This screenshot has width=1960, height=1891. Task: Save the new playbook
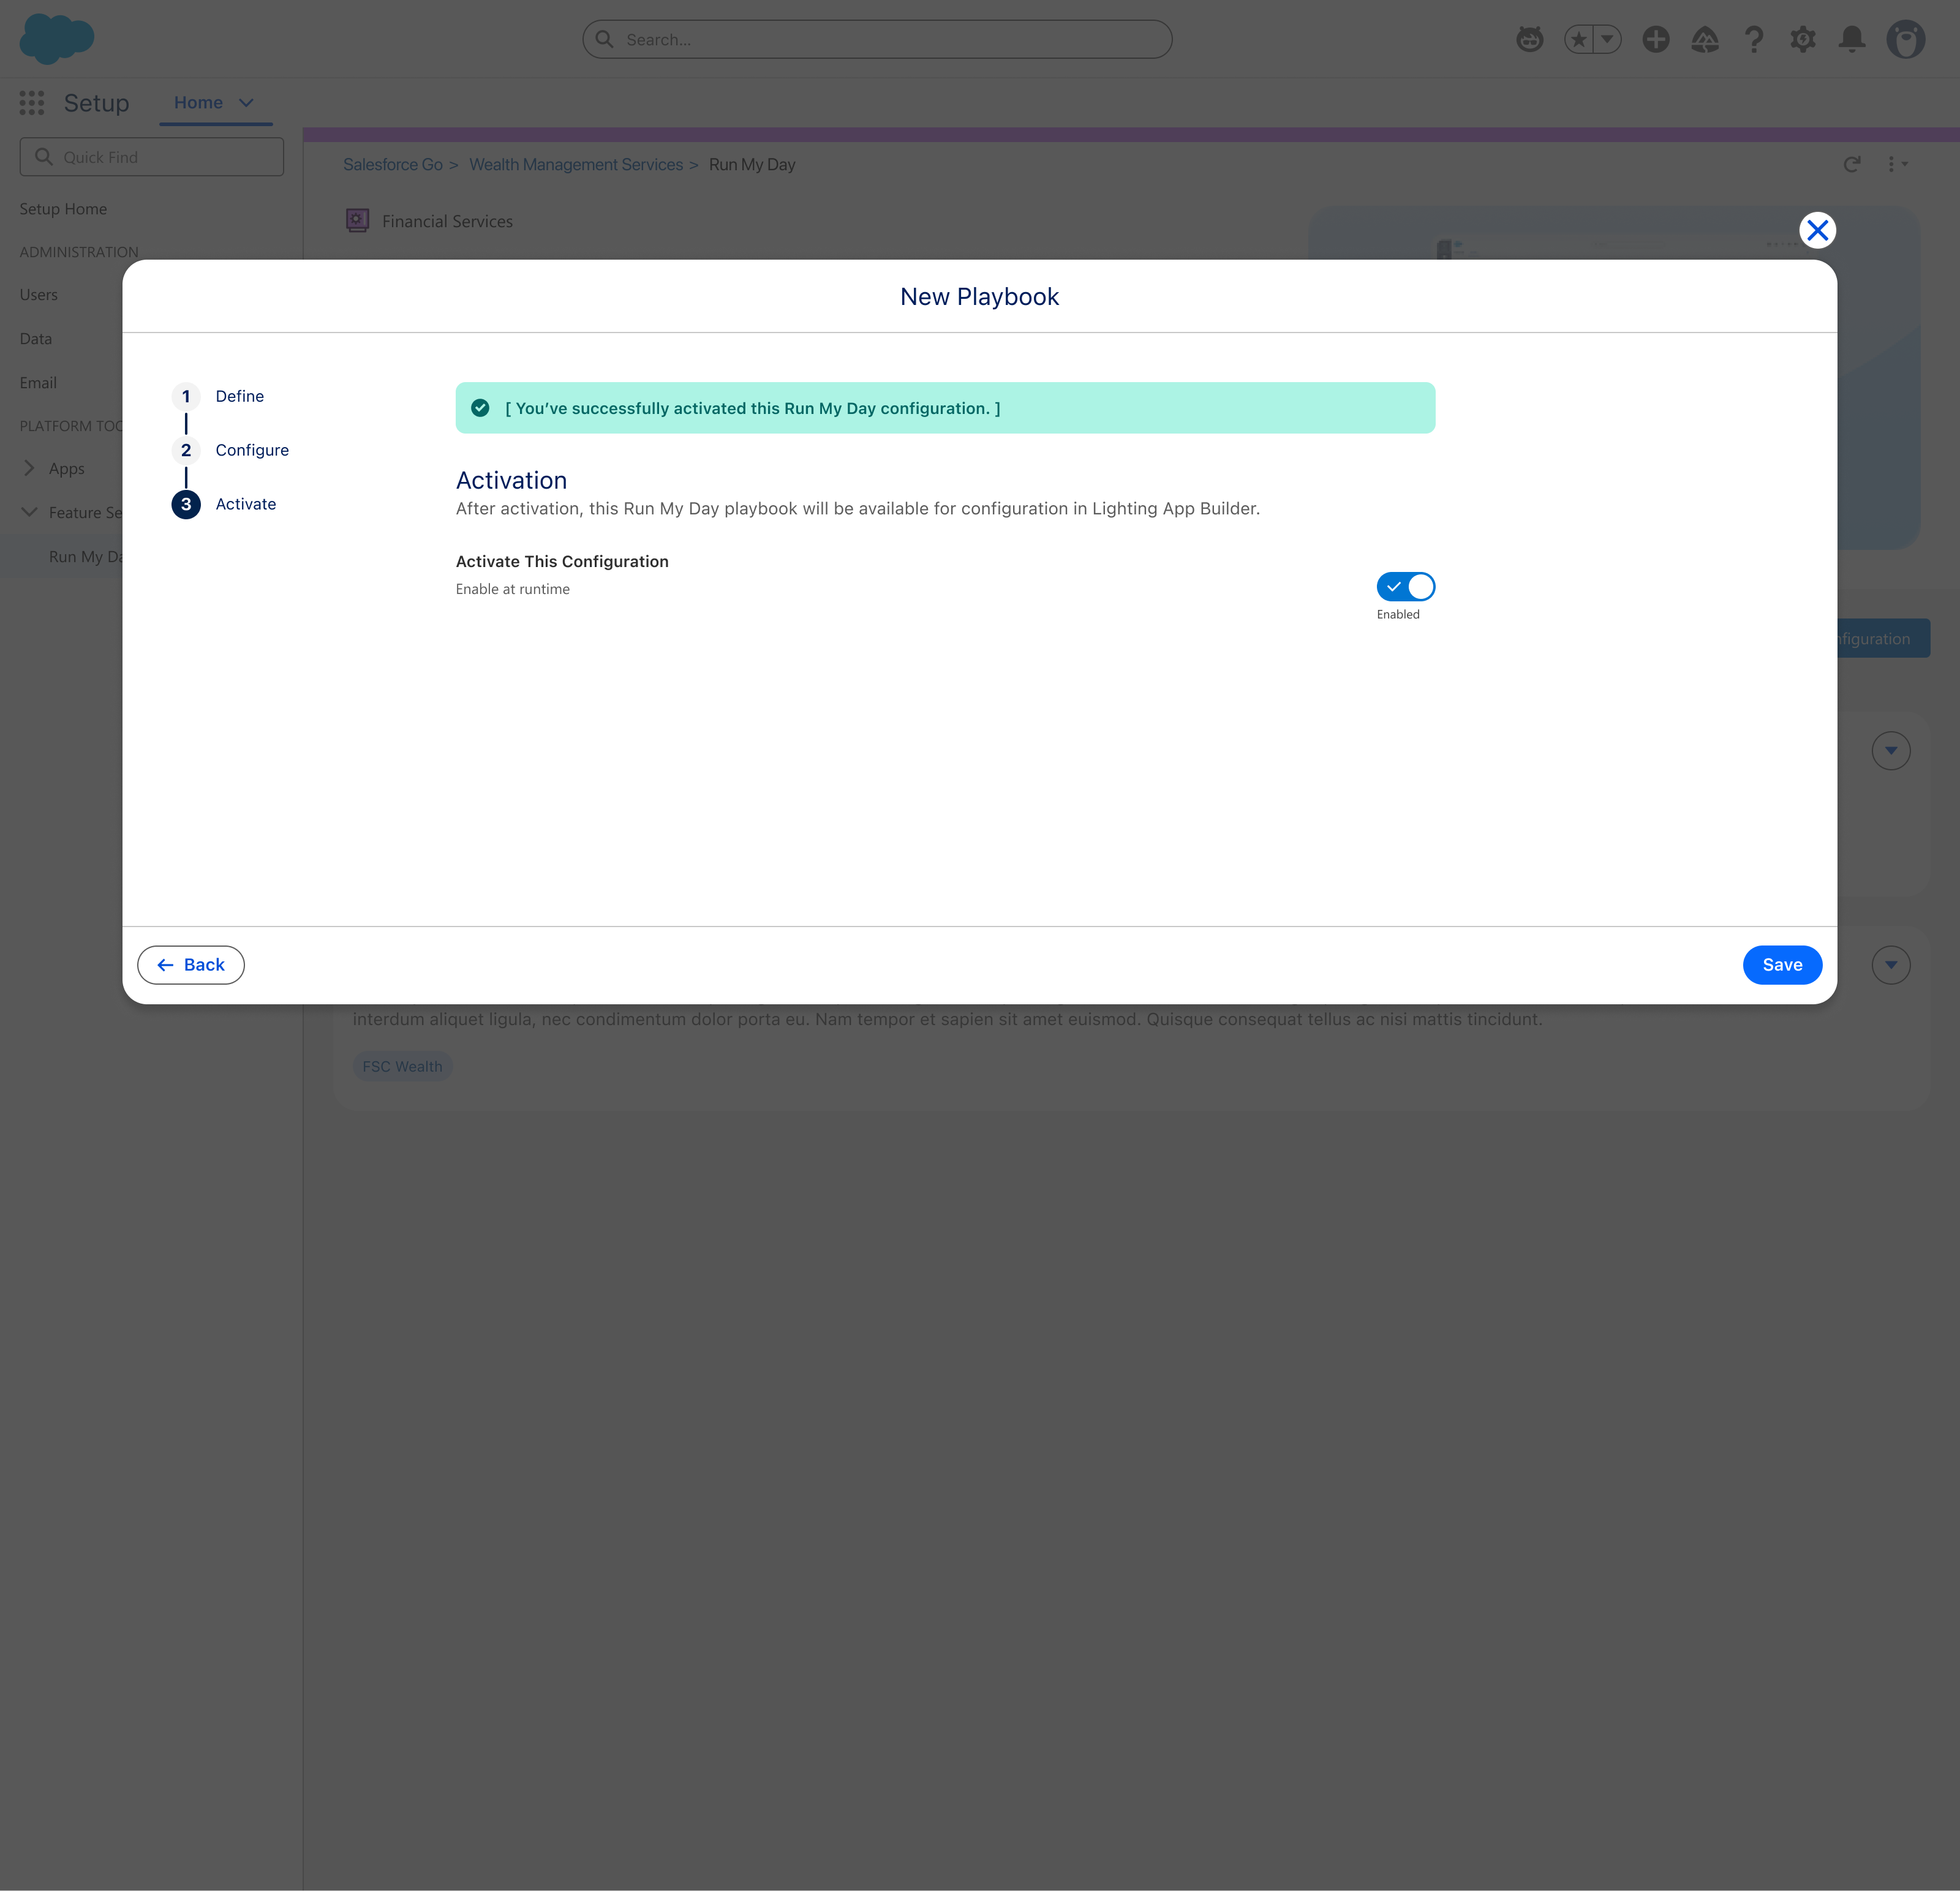(x=1782, y=965)
